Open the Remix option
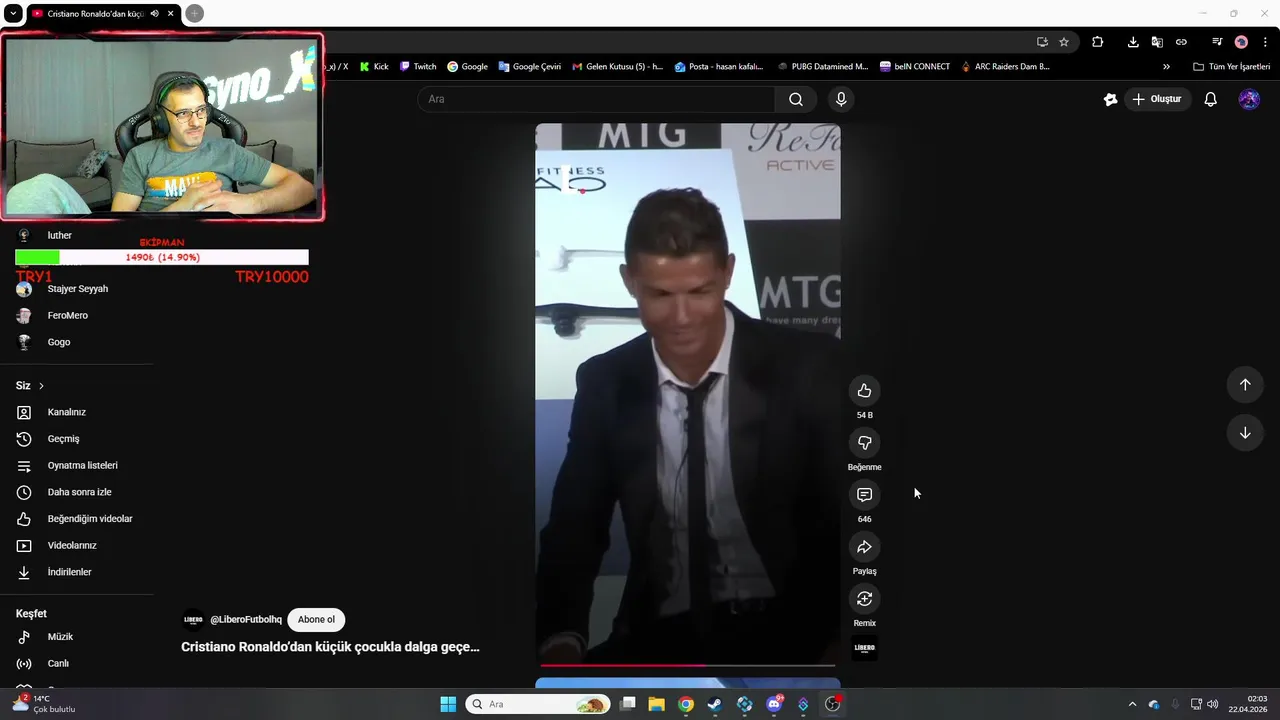Image resolution: width=1280 pixels, height=720 pixels. (x=864, y=599)
